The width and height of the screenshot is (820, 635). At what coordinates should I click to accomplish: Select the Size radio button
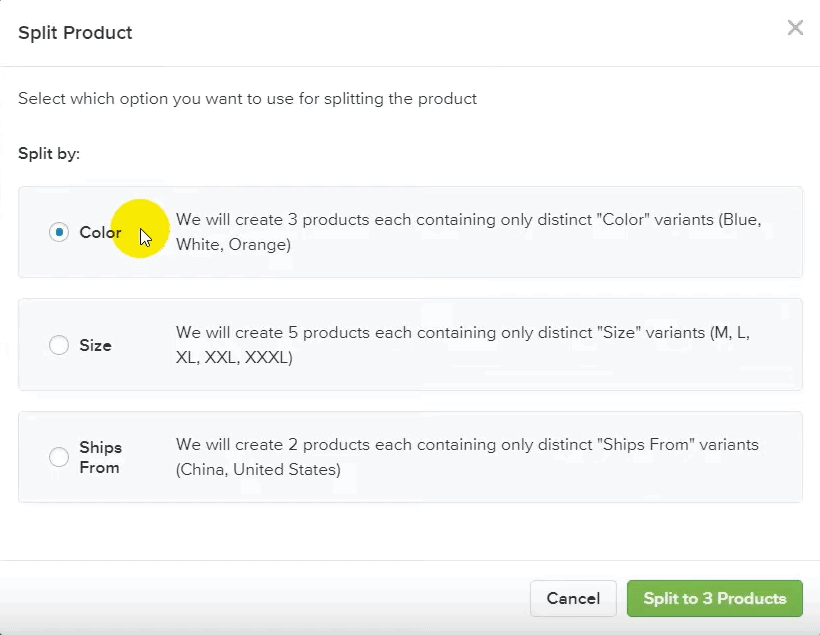pos(59,345)
